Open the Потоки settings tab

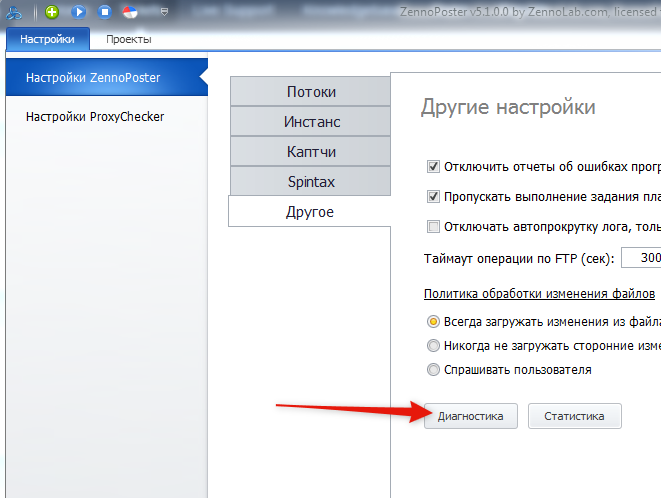point(311,92)
